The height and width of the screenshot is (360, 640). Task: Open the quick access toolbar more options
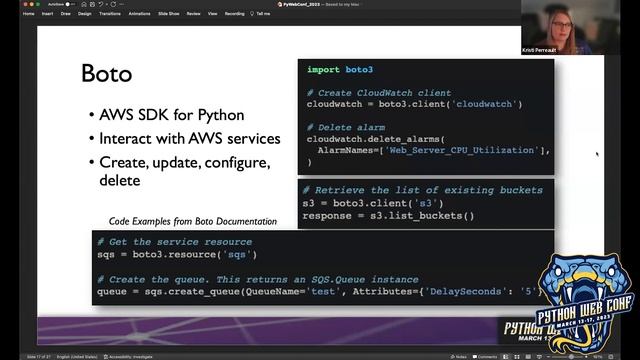(122, 4)
